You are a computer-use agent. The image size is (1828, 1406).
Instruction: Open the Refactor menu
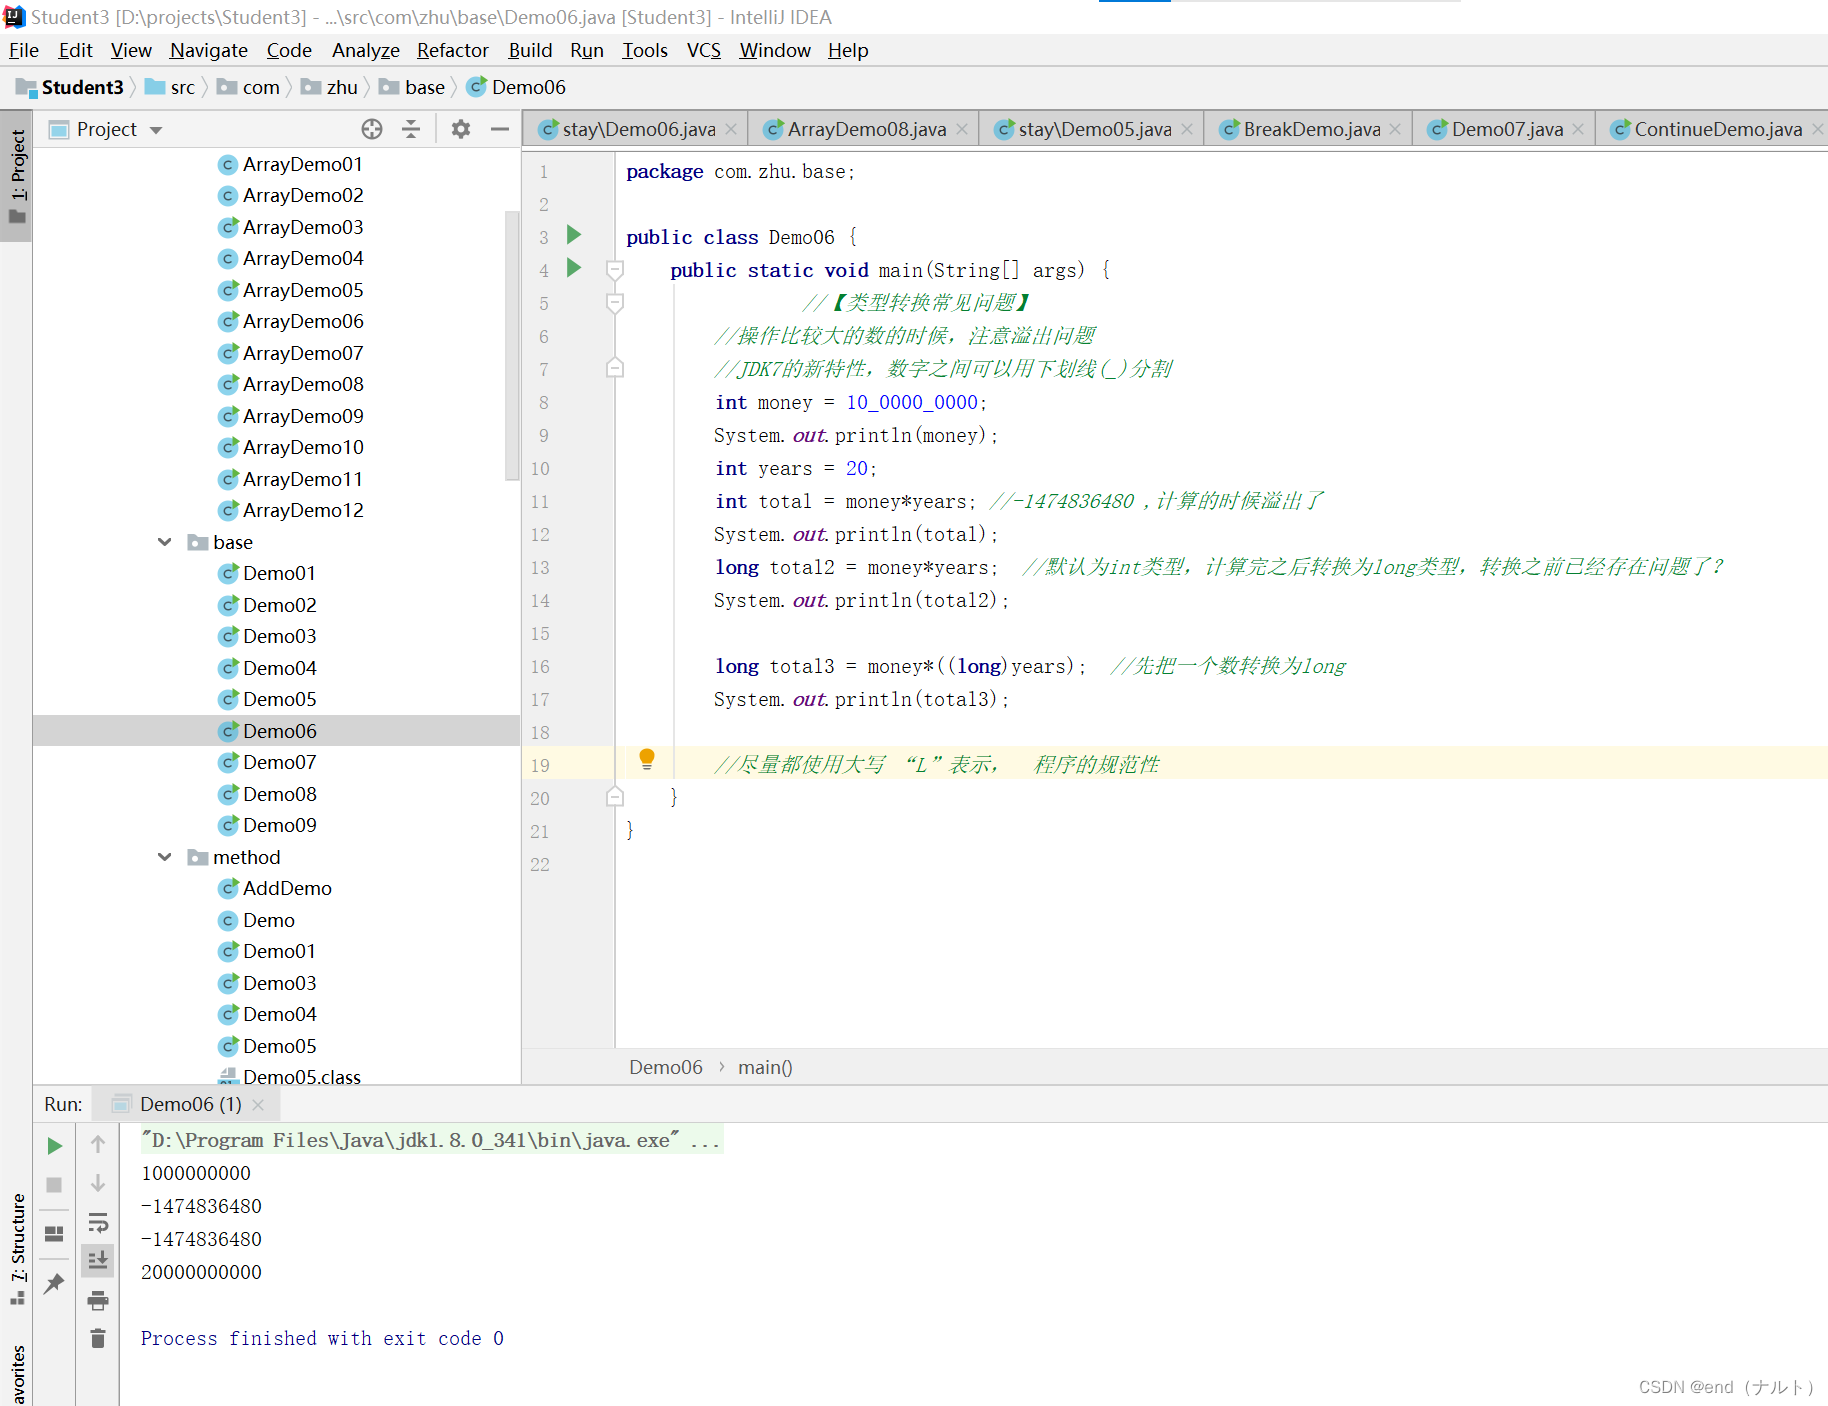[452, 50]
